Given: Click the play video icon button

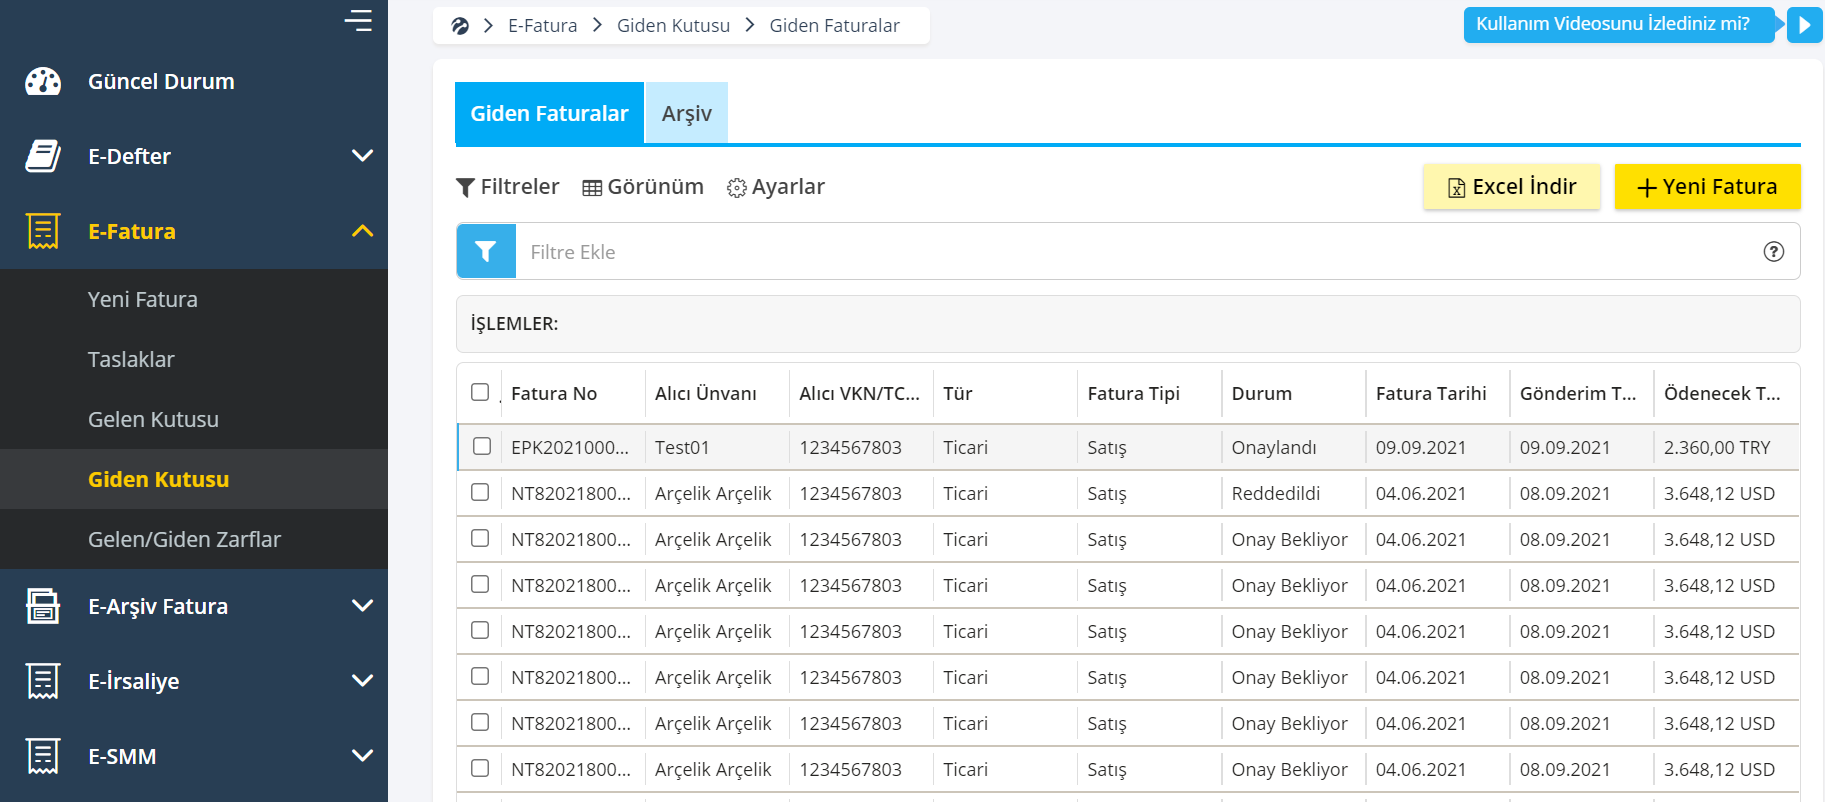Looking at the screenshot, I should click(1804, 25).
